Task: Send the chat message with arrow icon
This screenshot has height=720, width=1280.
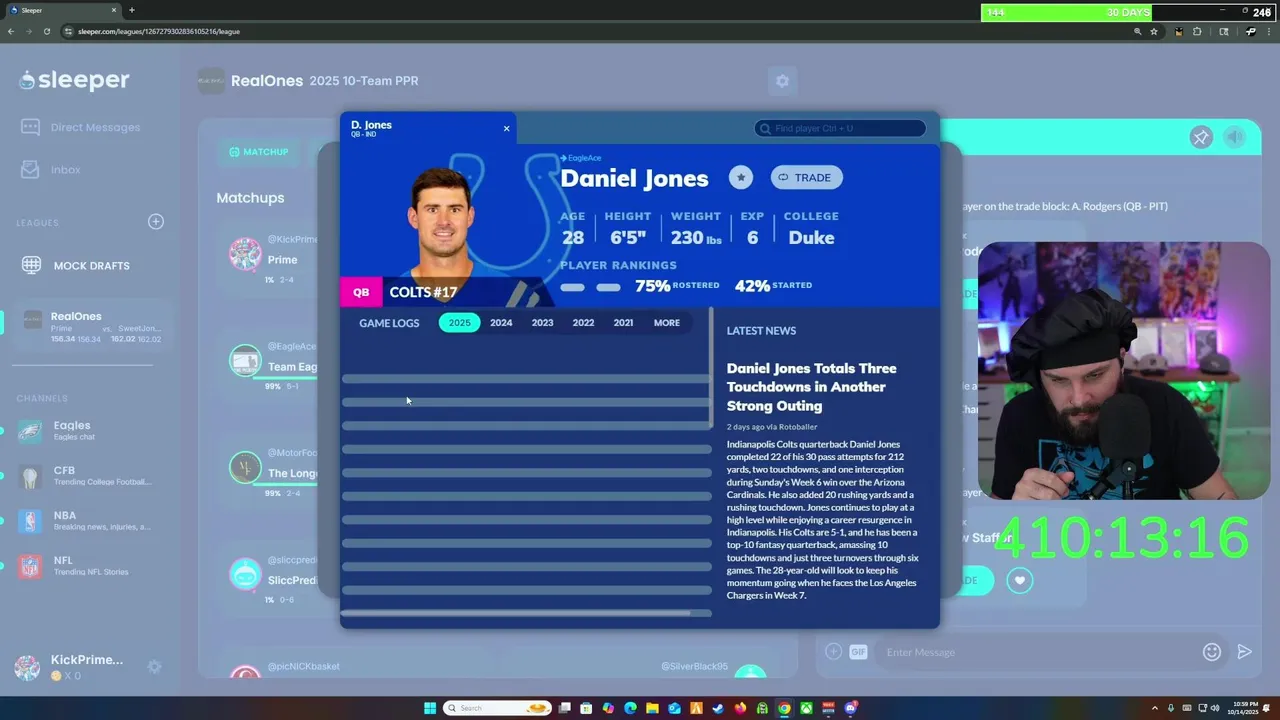Action: point(1244,652)
